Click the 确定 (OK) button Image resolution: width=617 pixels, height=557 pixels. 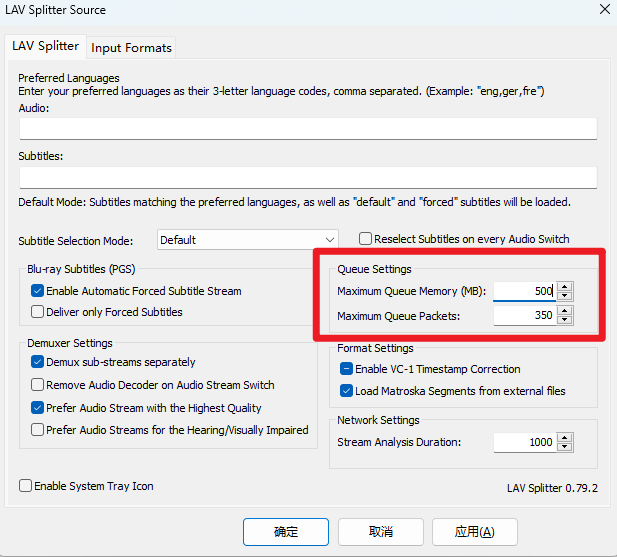coord(286,532)
